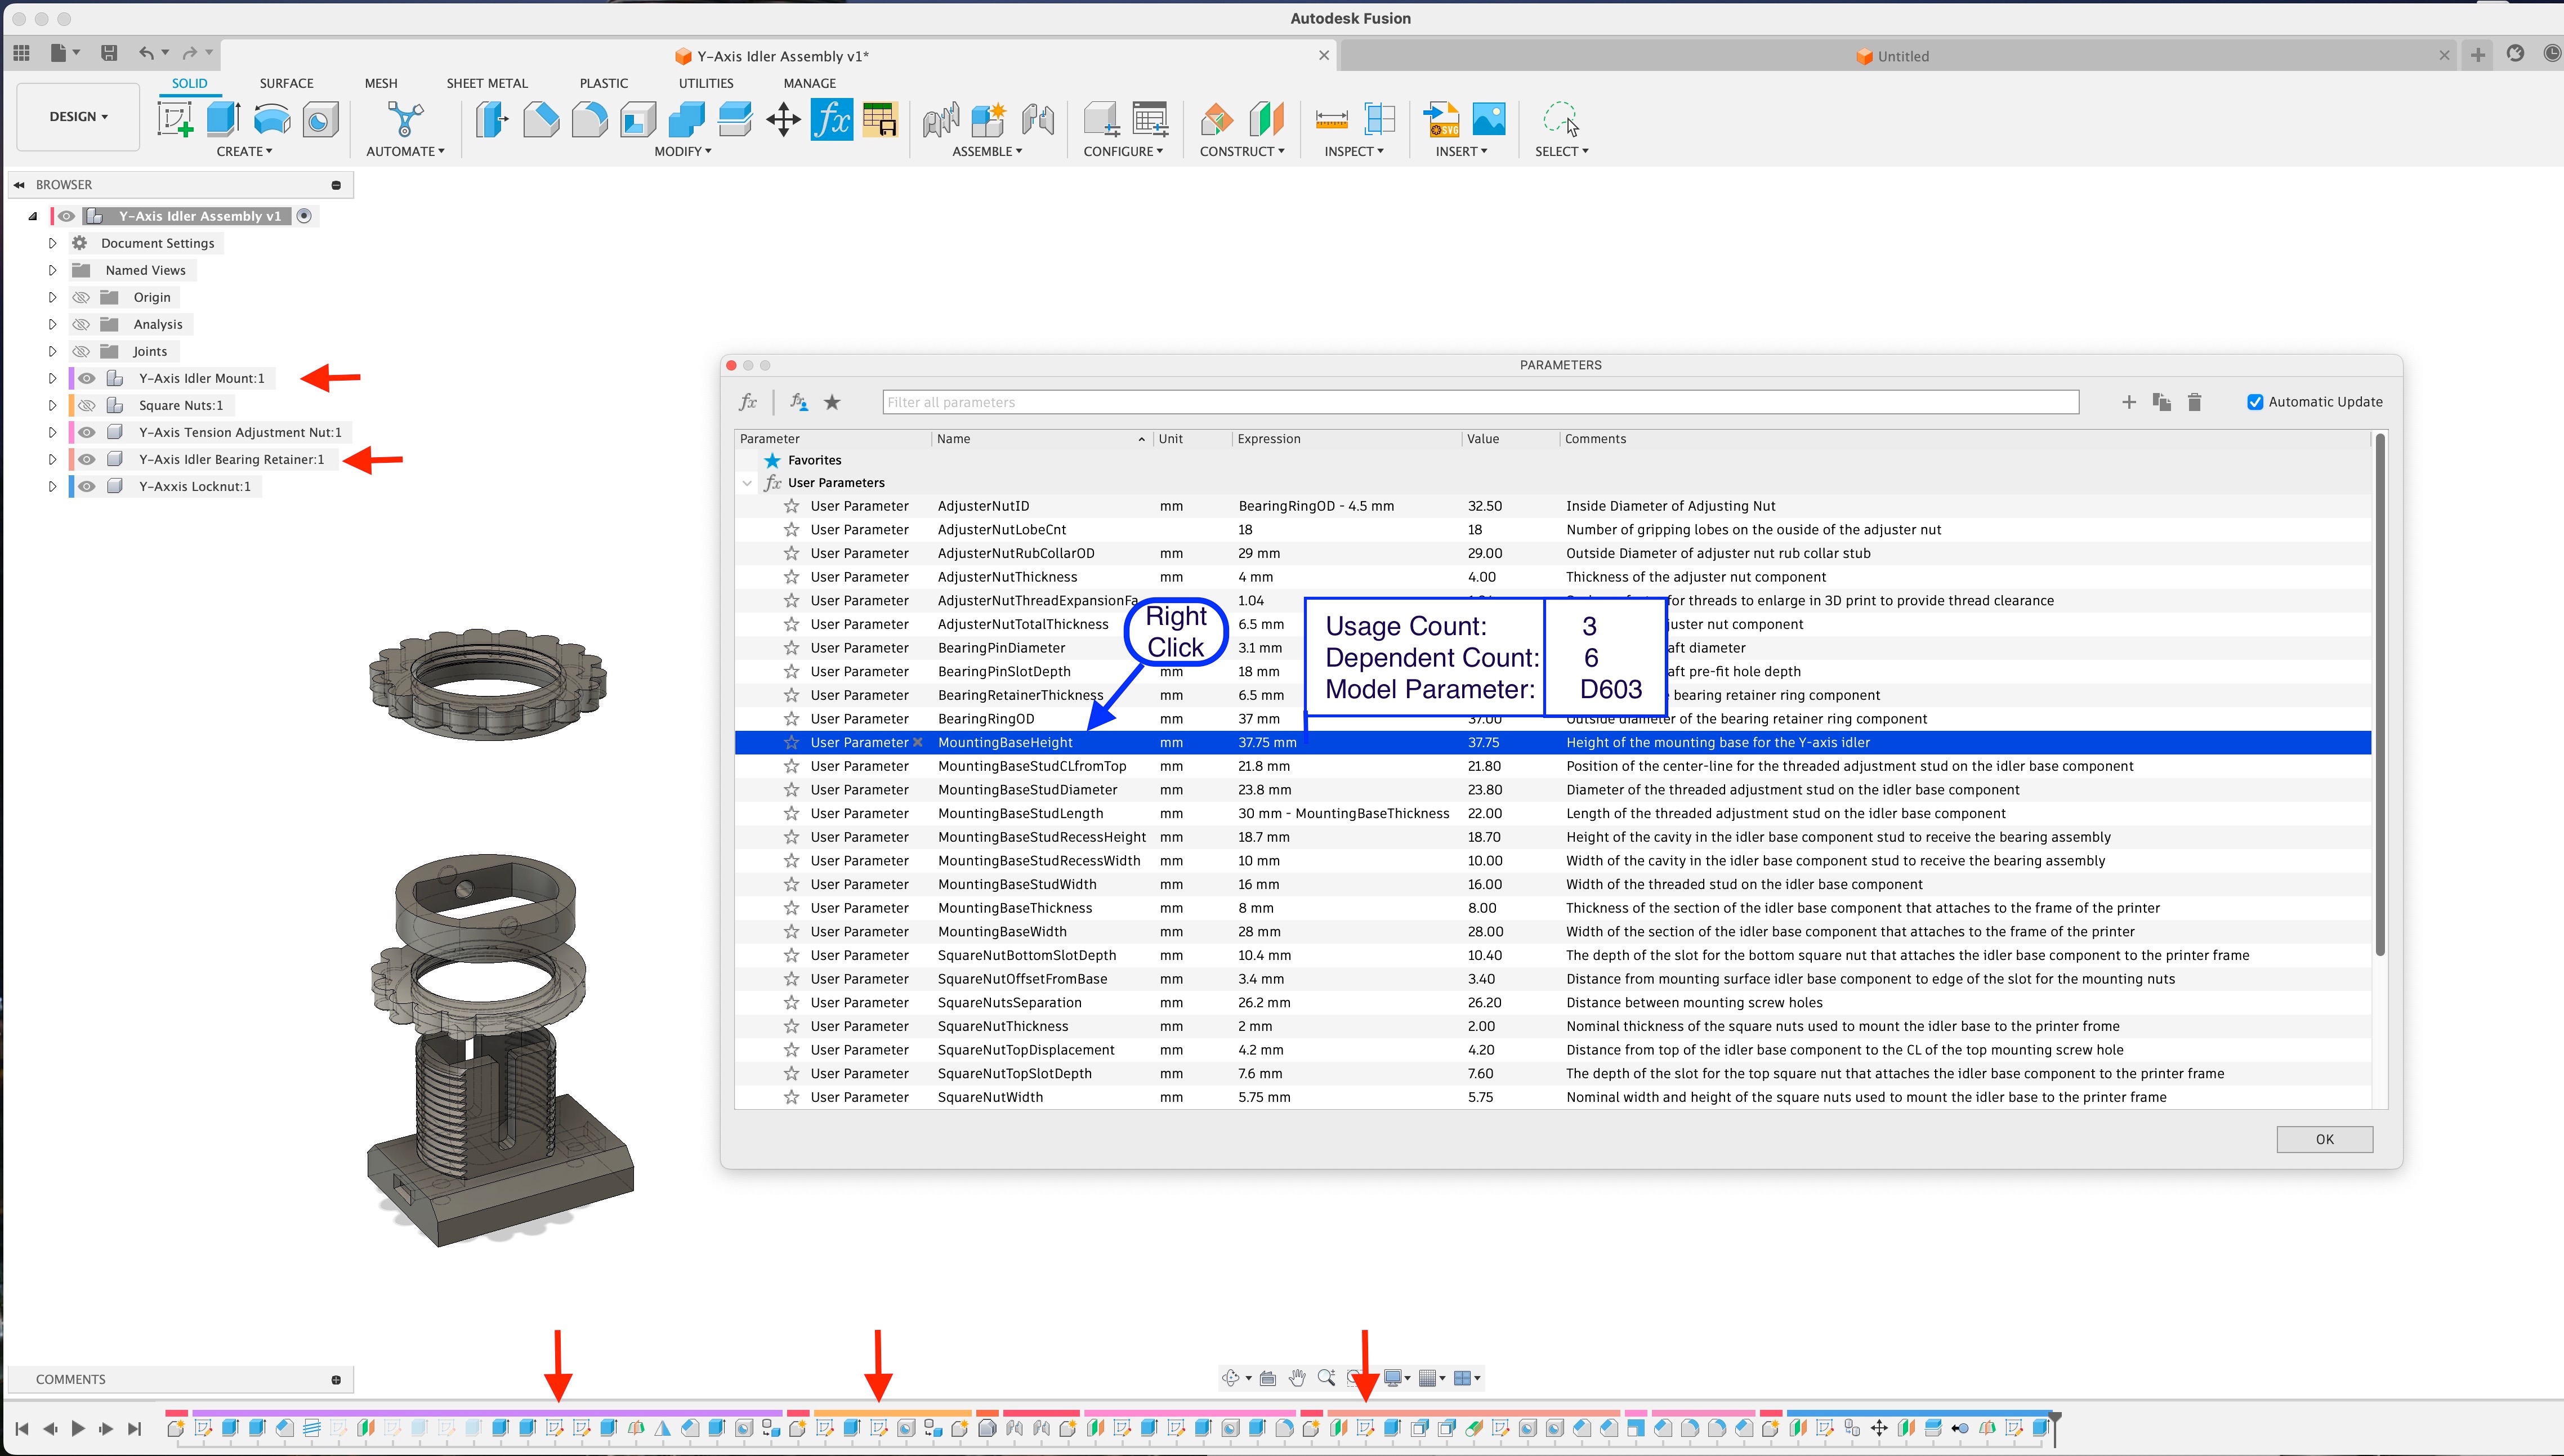Hide the Y-Axis Idler Mount component
The height and width of the screenshot is (1456, 2564).
pos(87,378)
